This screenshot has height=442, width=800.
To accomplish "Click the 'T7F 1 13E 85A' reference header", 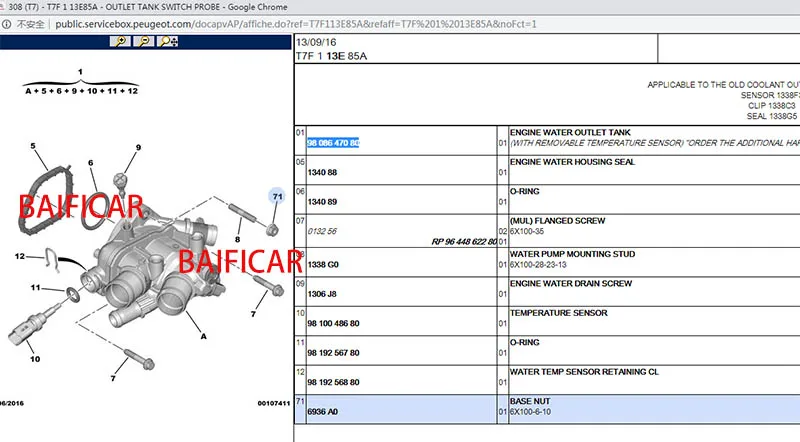I will pyautogui.click(x=332, y=56).
